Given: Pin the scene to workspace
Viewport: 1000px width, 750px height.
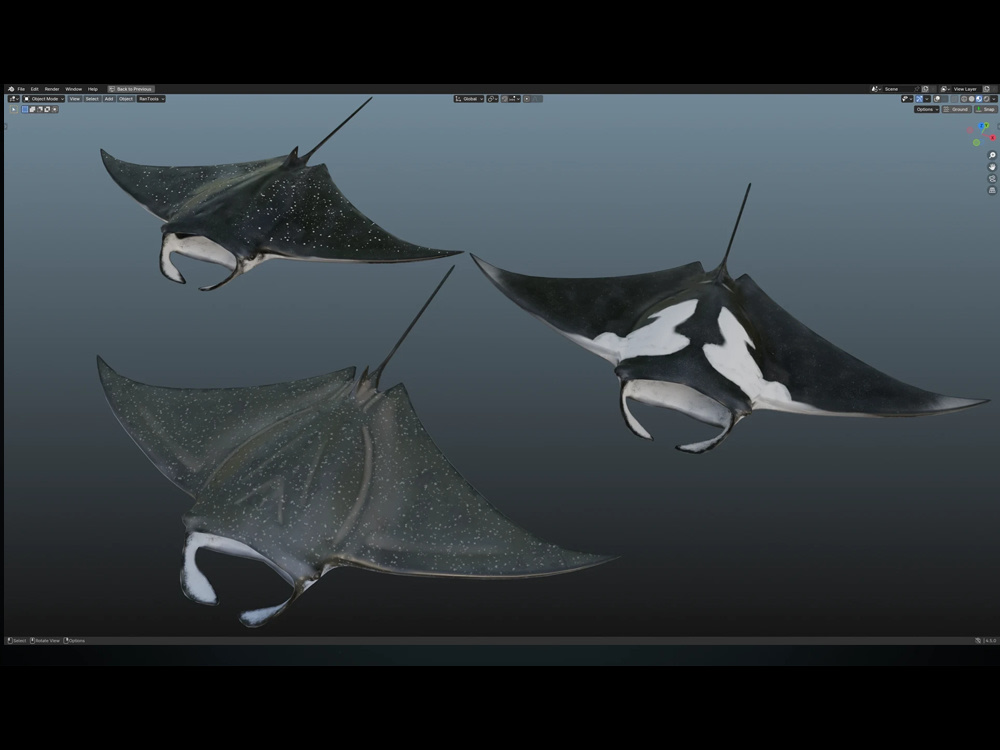Looking at the screenshot, I should point(916,89).
